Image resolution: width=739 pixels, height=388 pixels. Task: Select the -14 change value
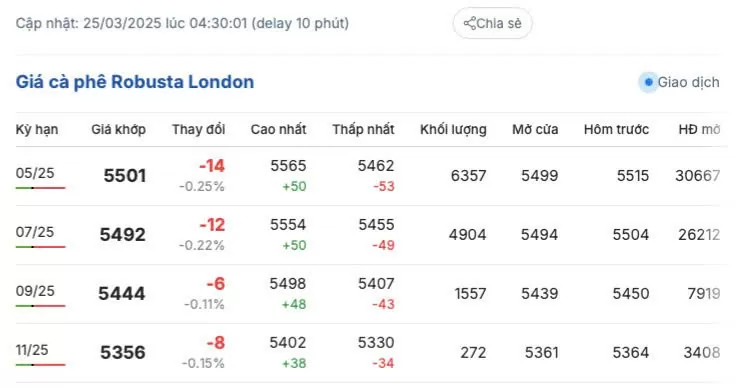pos(212,166)
